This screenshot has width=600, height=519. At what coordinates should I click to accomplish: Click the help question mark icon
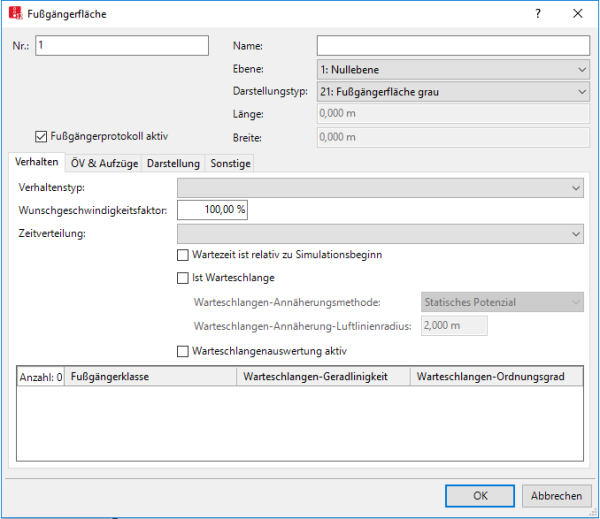[x=538, y=14]
